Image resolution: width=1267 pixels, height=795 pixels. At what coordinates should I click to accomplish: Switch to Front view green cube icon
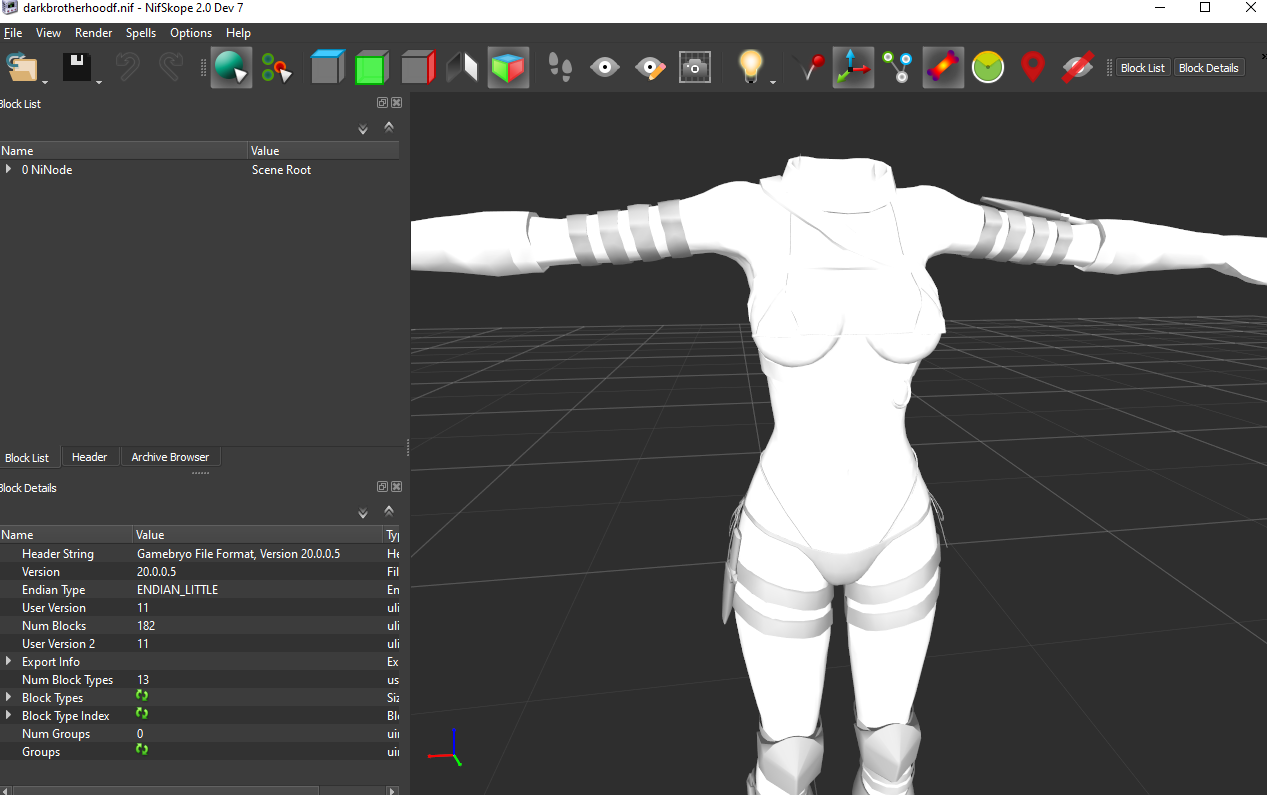371,68
